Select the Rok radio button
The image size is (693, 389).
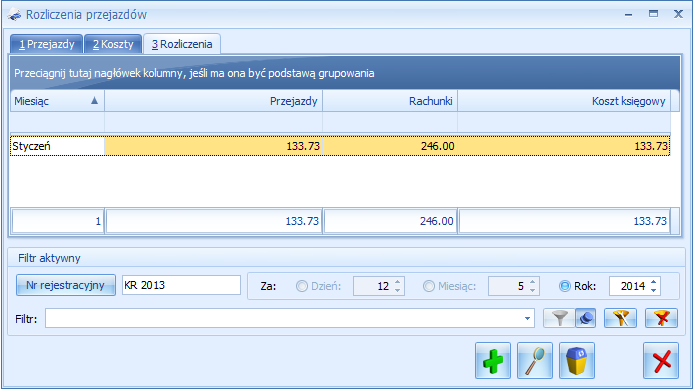pos(565,286)
